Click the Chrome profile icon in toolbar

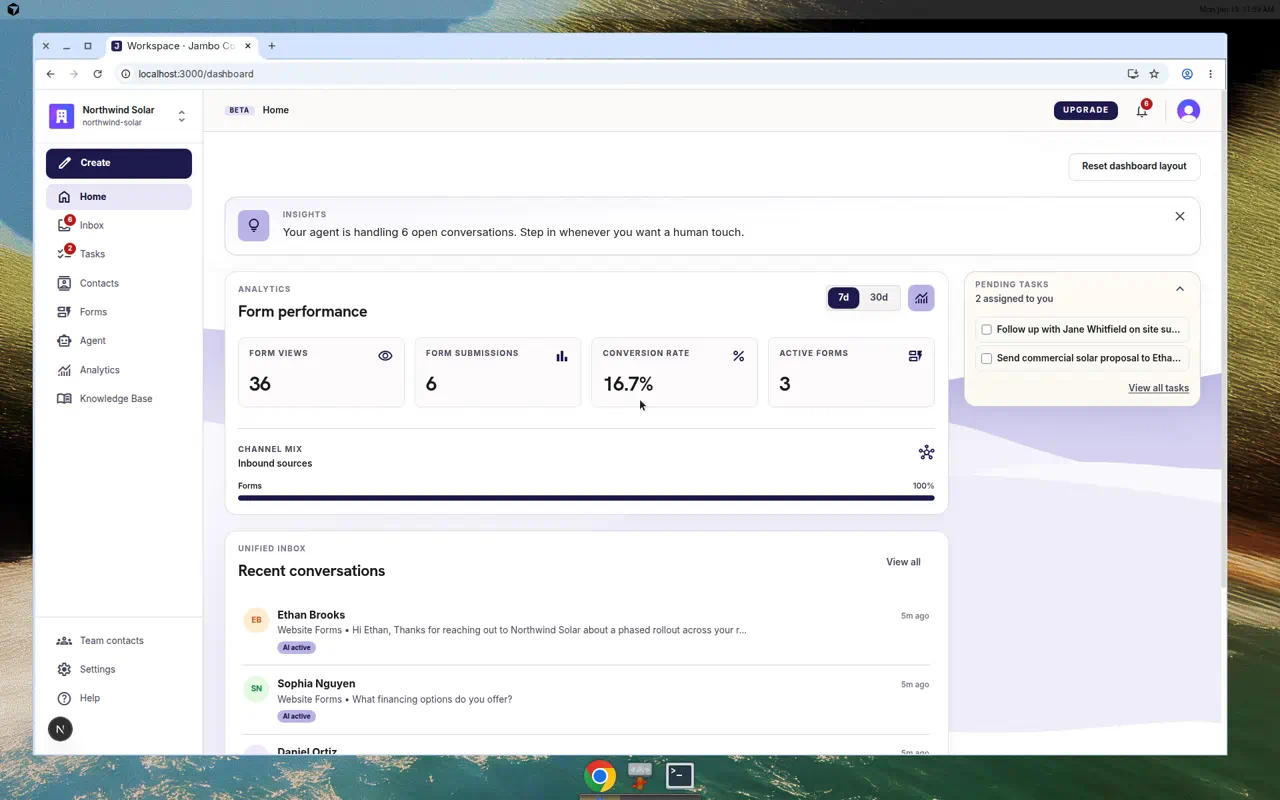coord(1187,74)
